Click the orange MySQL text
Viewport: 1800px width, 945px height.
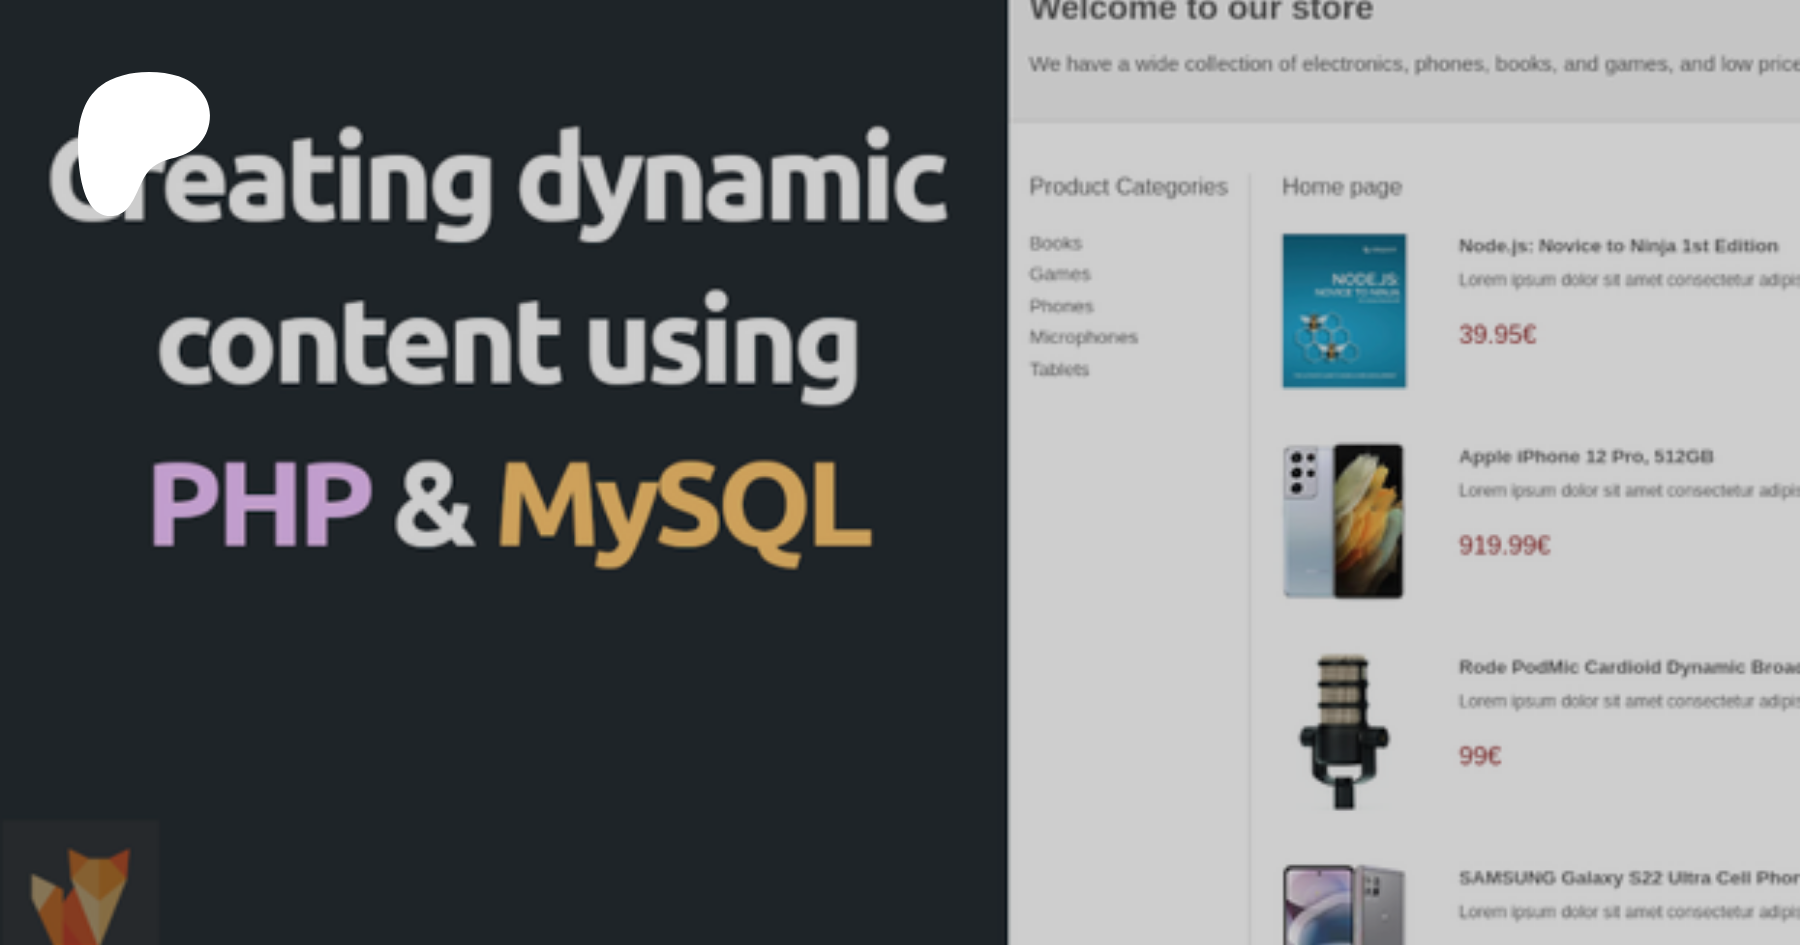(683, 507)
